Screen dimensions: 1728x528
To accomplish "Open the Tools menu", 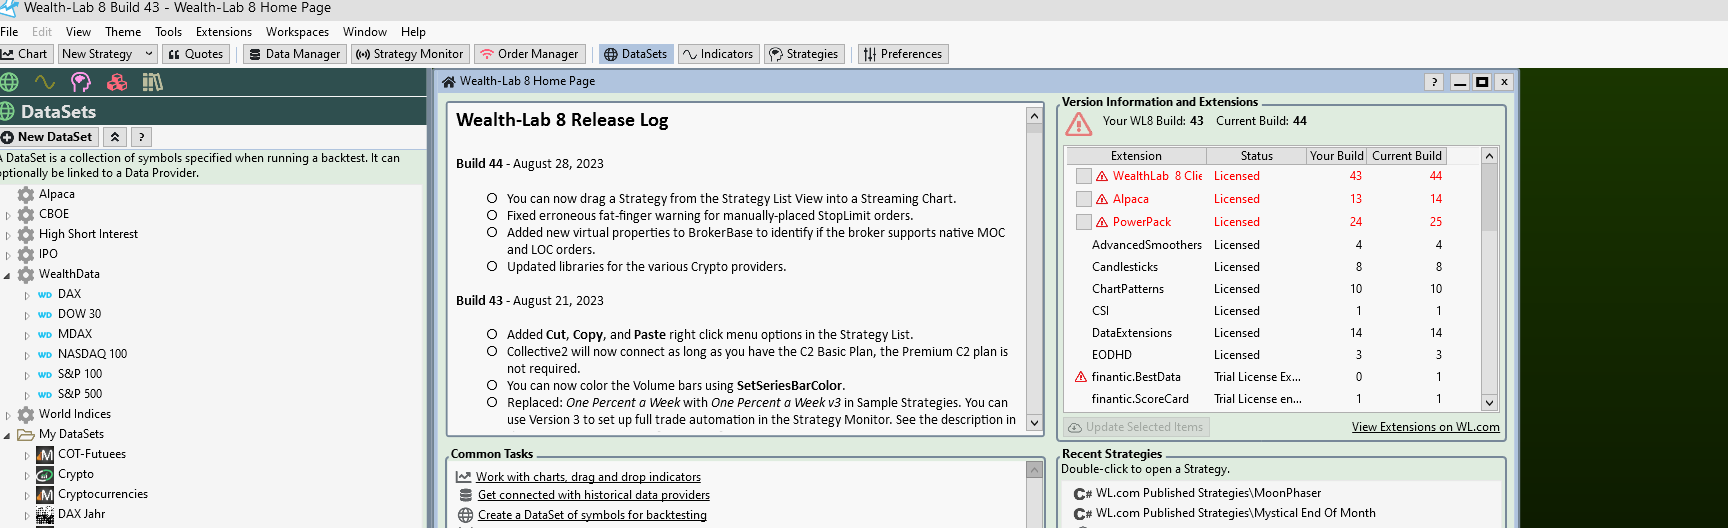I will 169,32.
